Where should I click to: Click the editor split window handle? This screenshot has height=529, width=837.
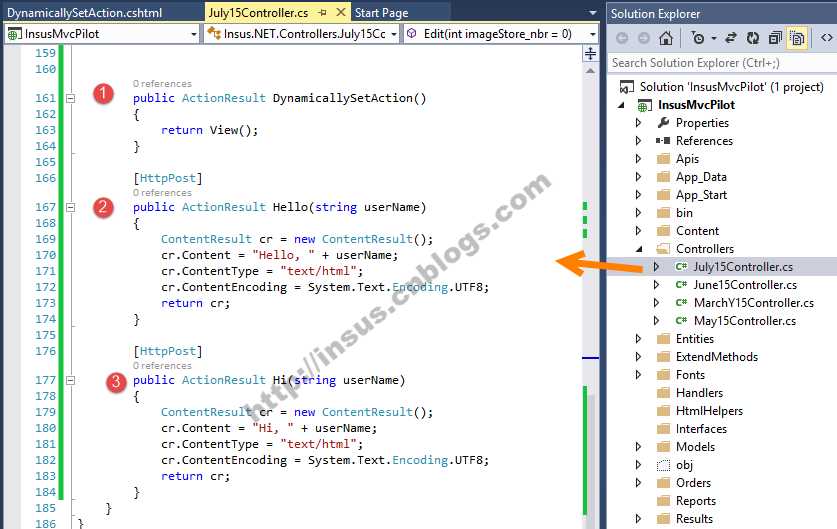(x=590, y=53)
